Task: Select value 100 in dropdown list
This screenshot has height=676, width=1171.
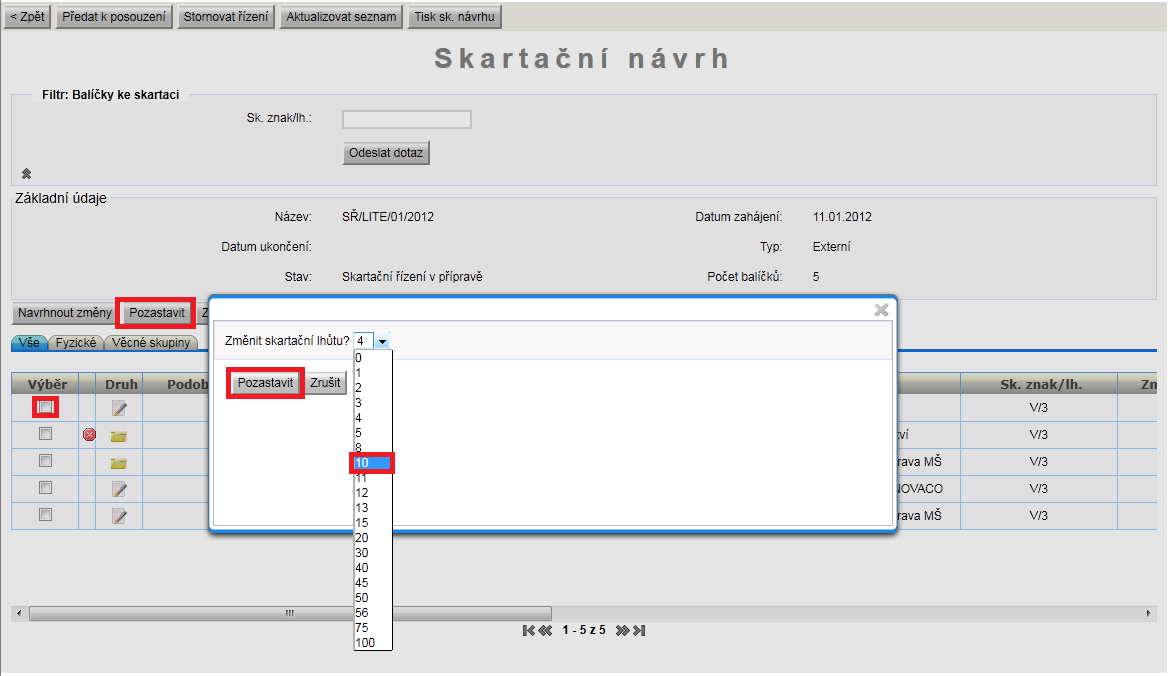Action: coord(373,642)
